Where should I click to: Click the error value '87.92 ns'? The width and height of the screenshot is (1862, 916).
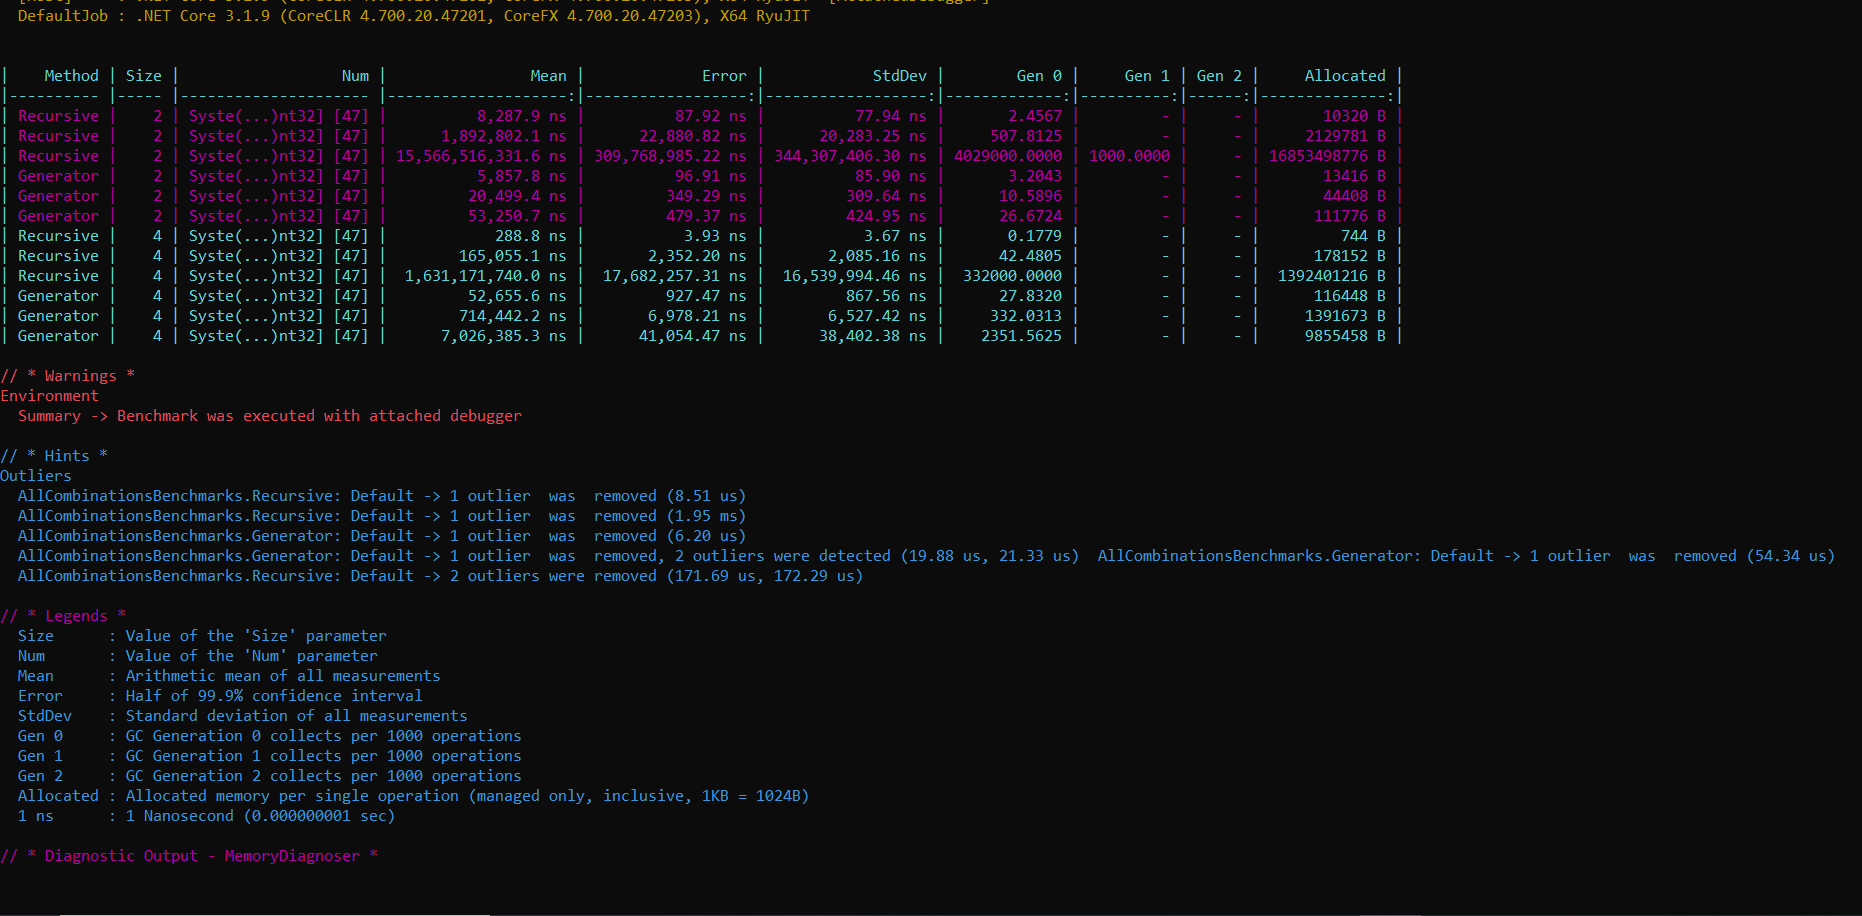click(710, 116)
